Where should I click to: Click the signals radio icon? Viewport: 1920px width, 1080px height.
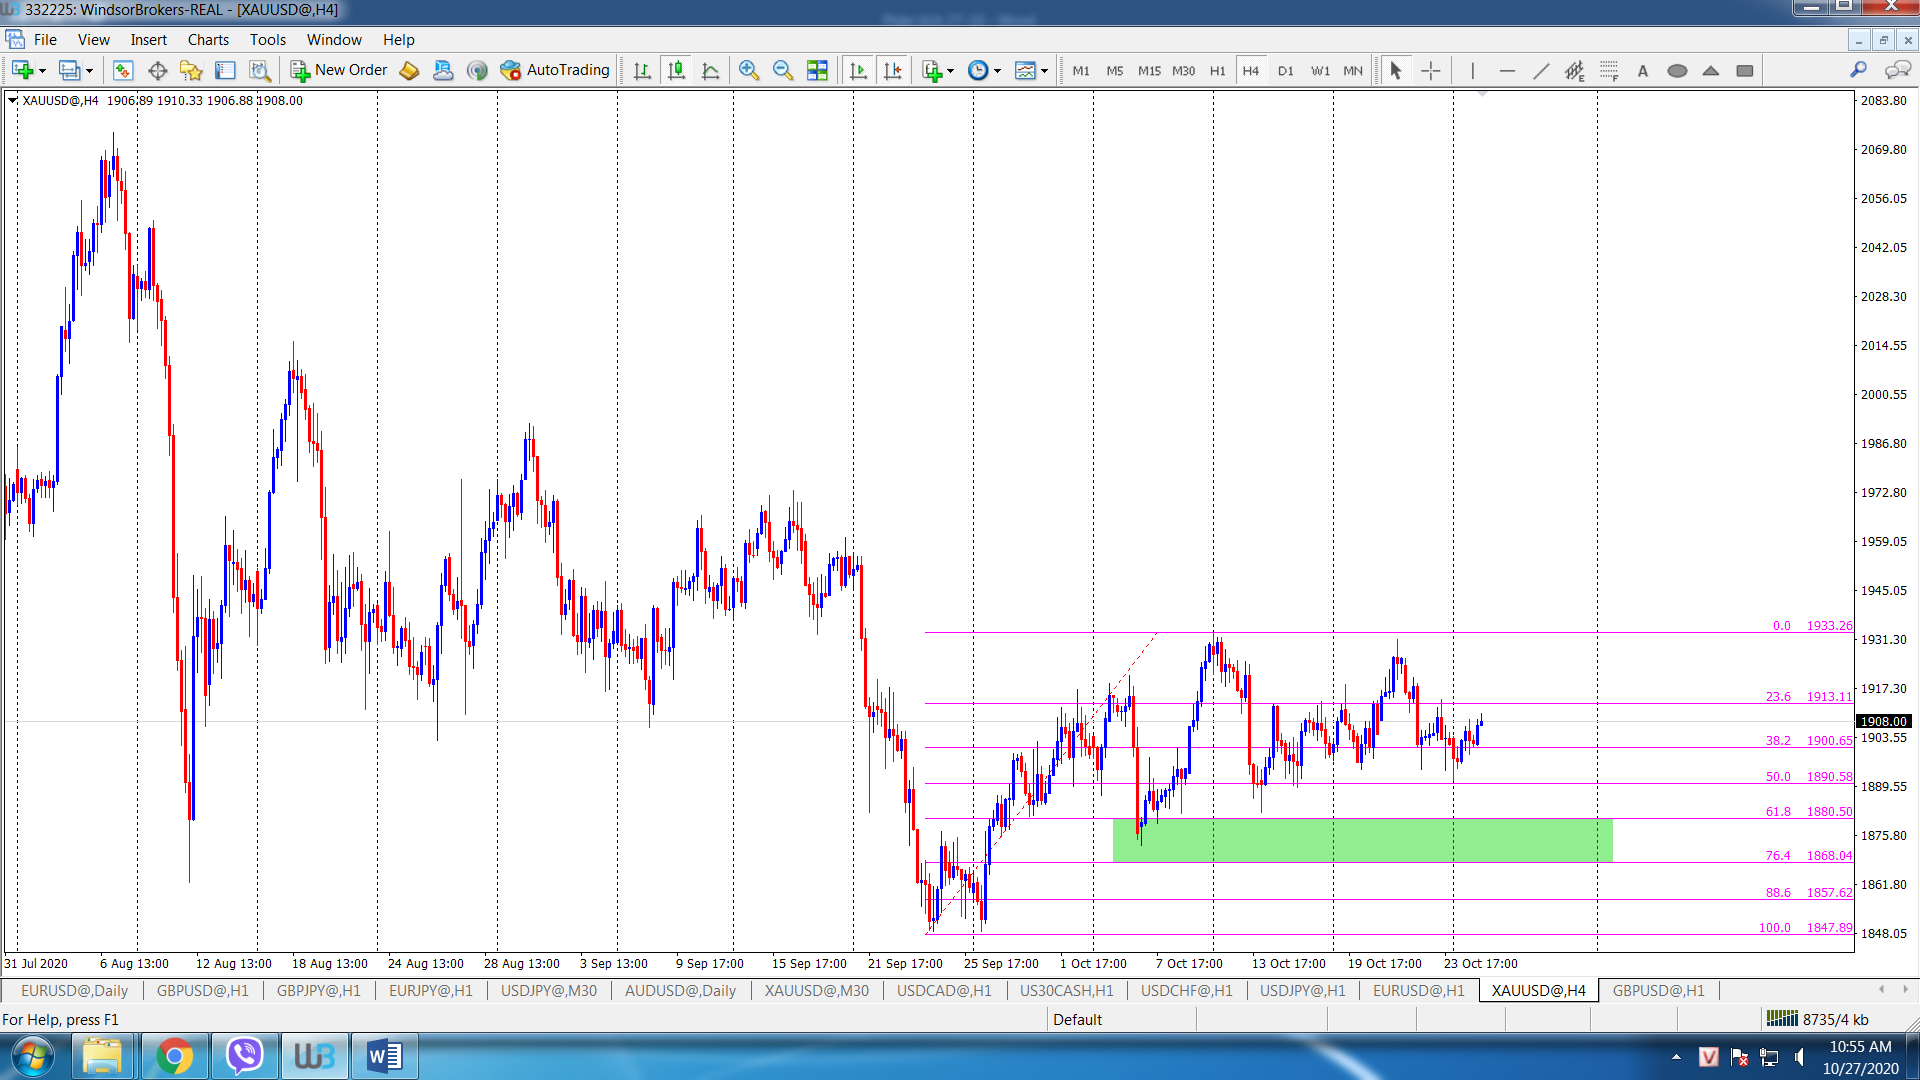(x=477, y=70)
